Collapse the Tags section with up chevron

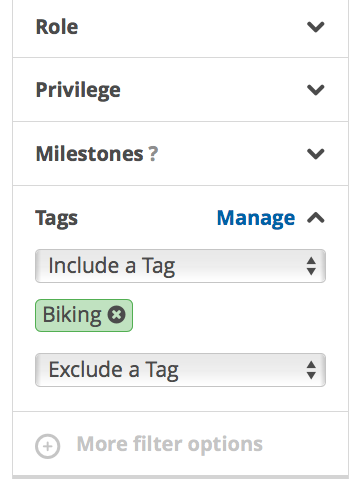click(x=315, y=218)
